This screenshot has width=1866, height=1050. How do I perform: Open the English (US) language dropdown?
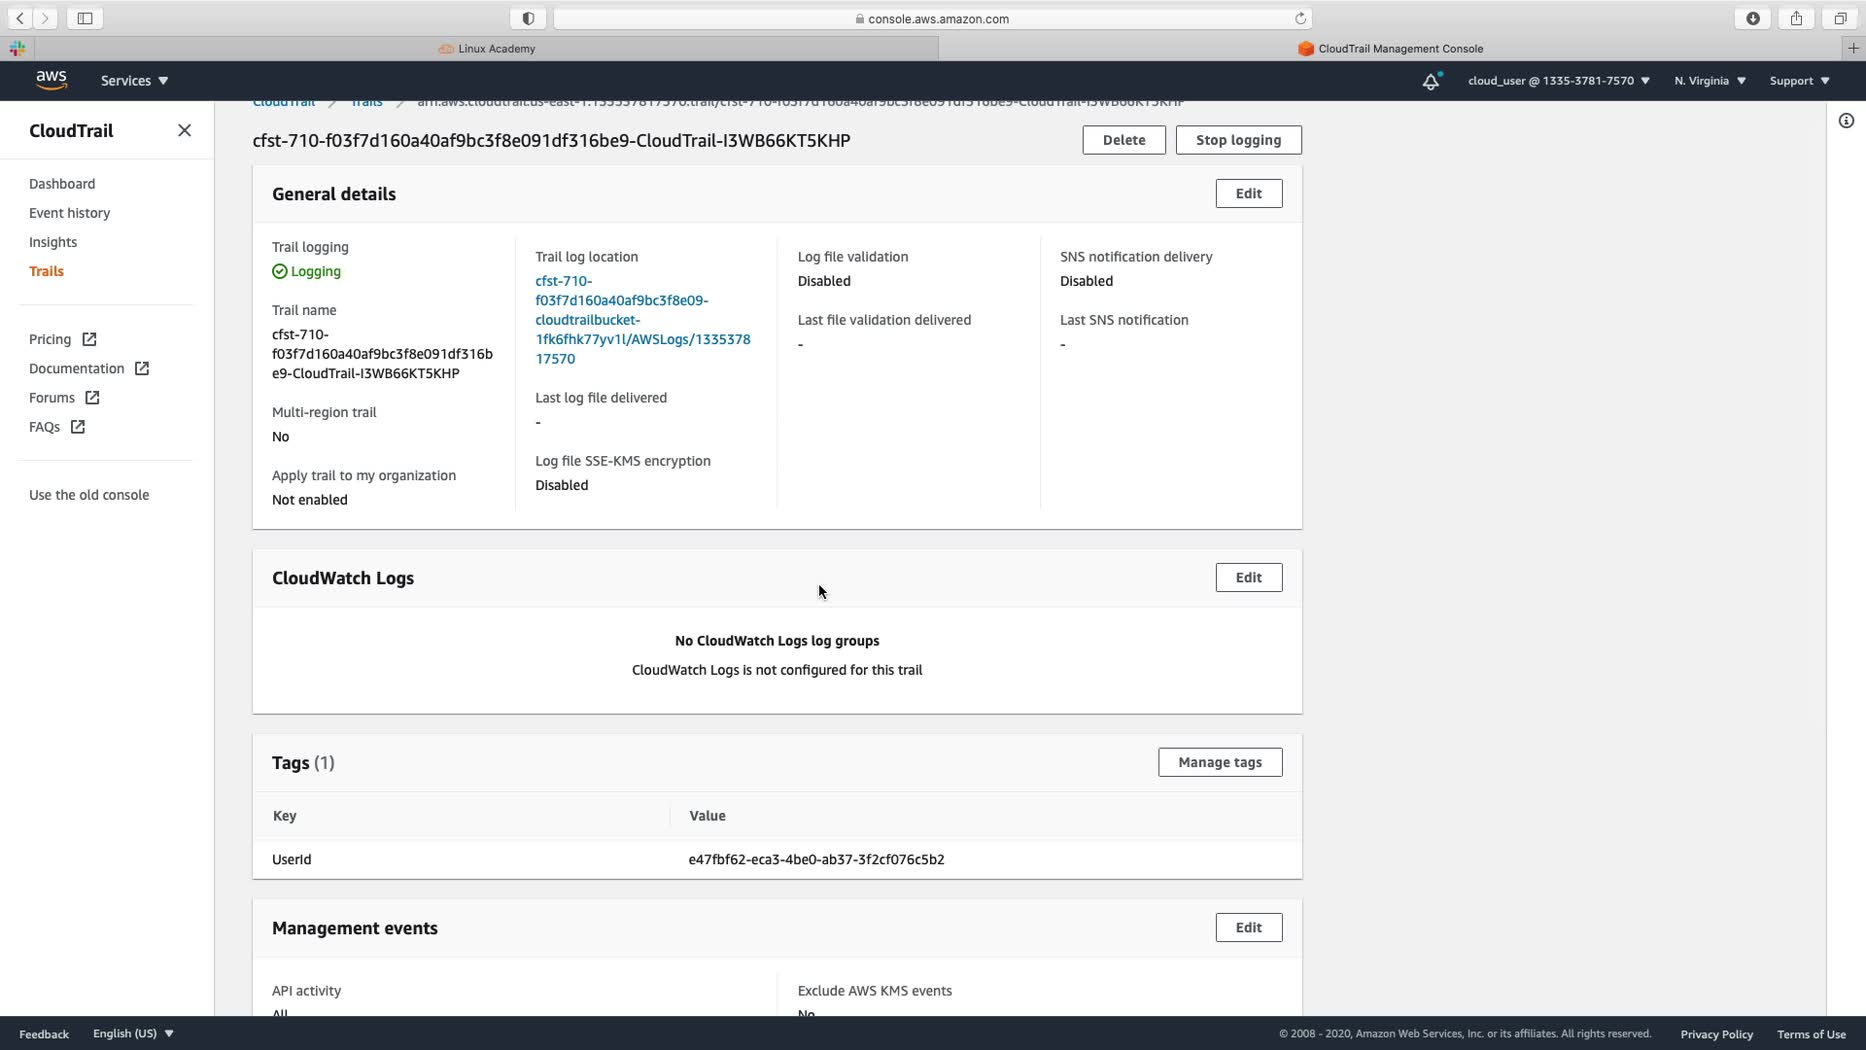coord(133,1034)
